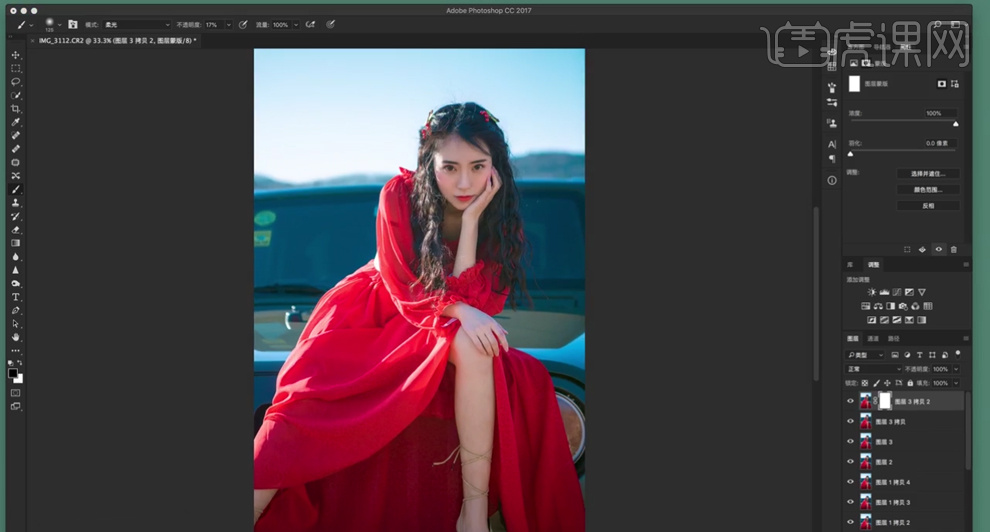Image resolution: width=990 pixels, height=532 pixels.
Task: Open the brush opacity dropdown arrow
Action: pos(229,25)
